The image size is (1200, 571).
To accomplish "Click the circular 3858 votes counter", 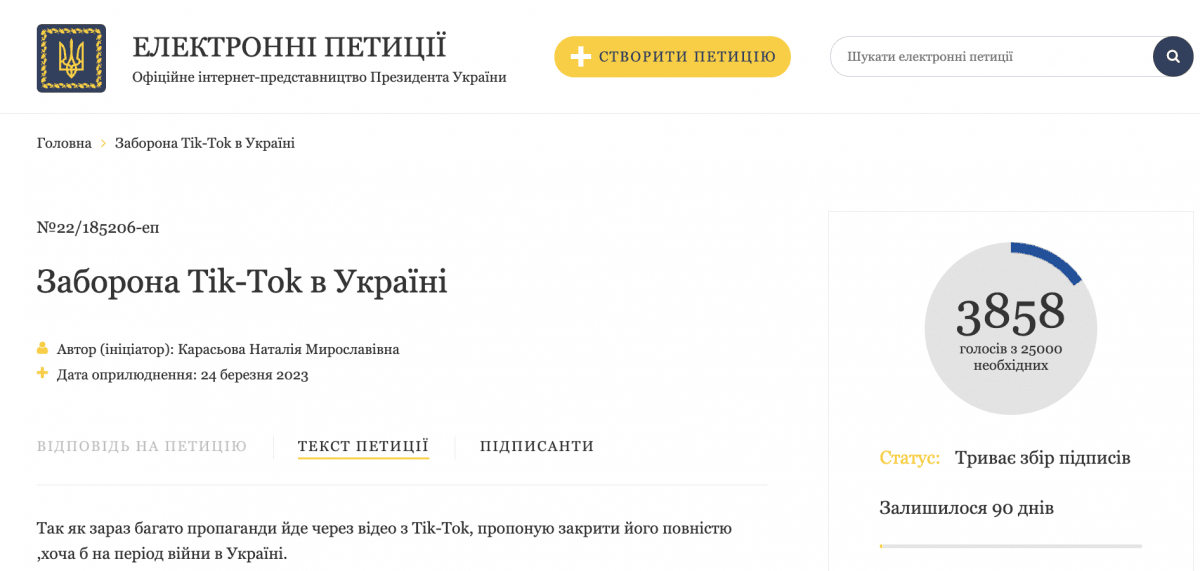I will pos(1010,328).
